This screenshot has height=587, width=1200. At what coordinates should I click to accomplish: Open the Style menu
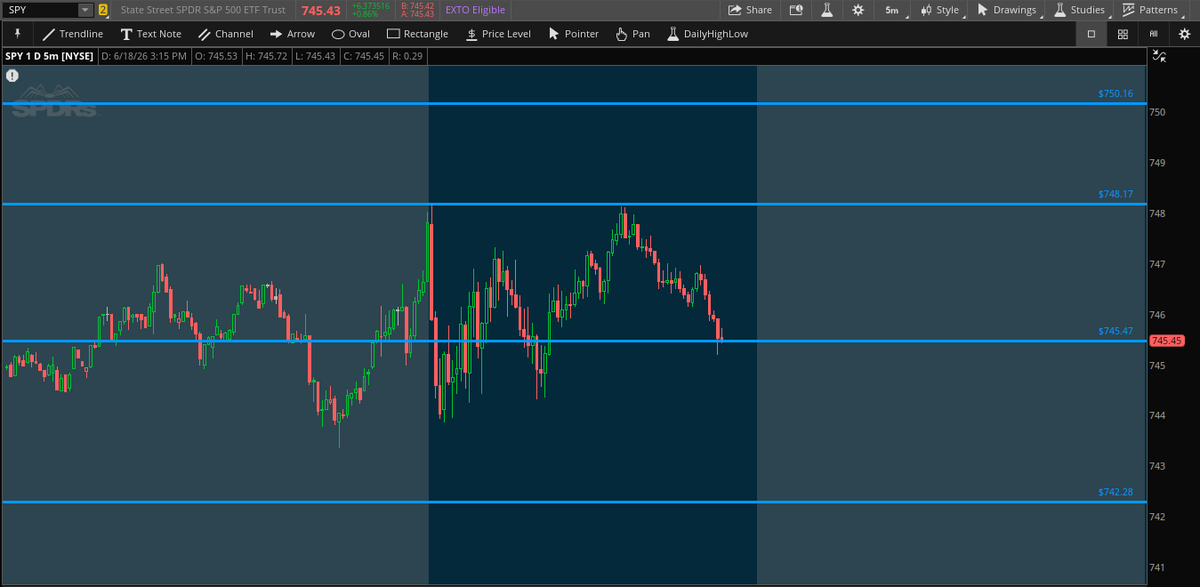[939, 10]
